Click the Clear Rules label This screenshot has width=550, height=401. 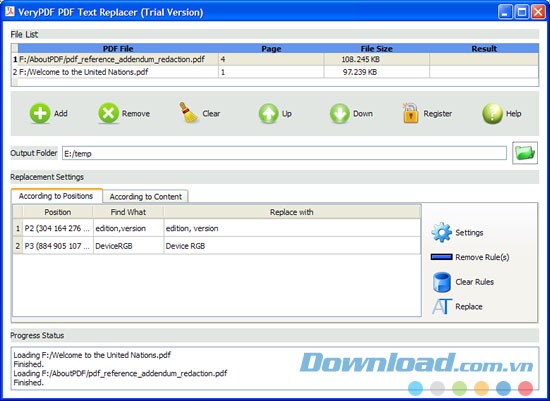pyautogui.click(x=475, y=282)
